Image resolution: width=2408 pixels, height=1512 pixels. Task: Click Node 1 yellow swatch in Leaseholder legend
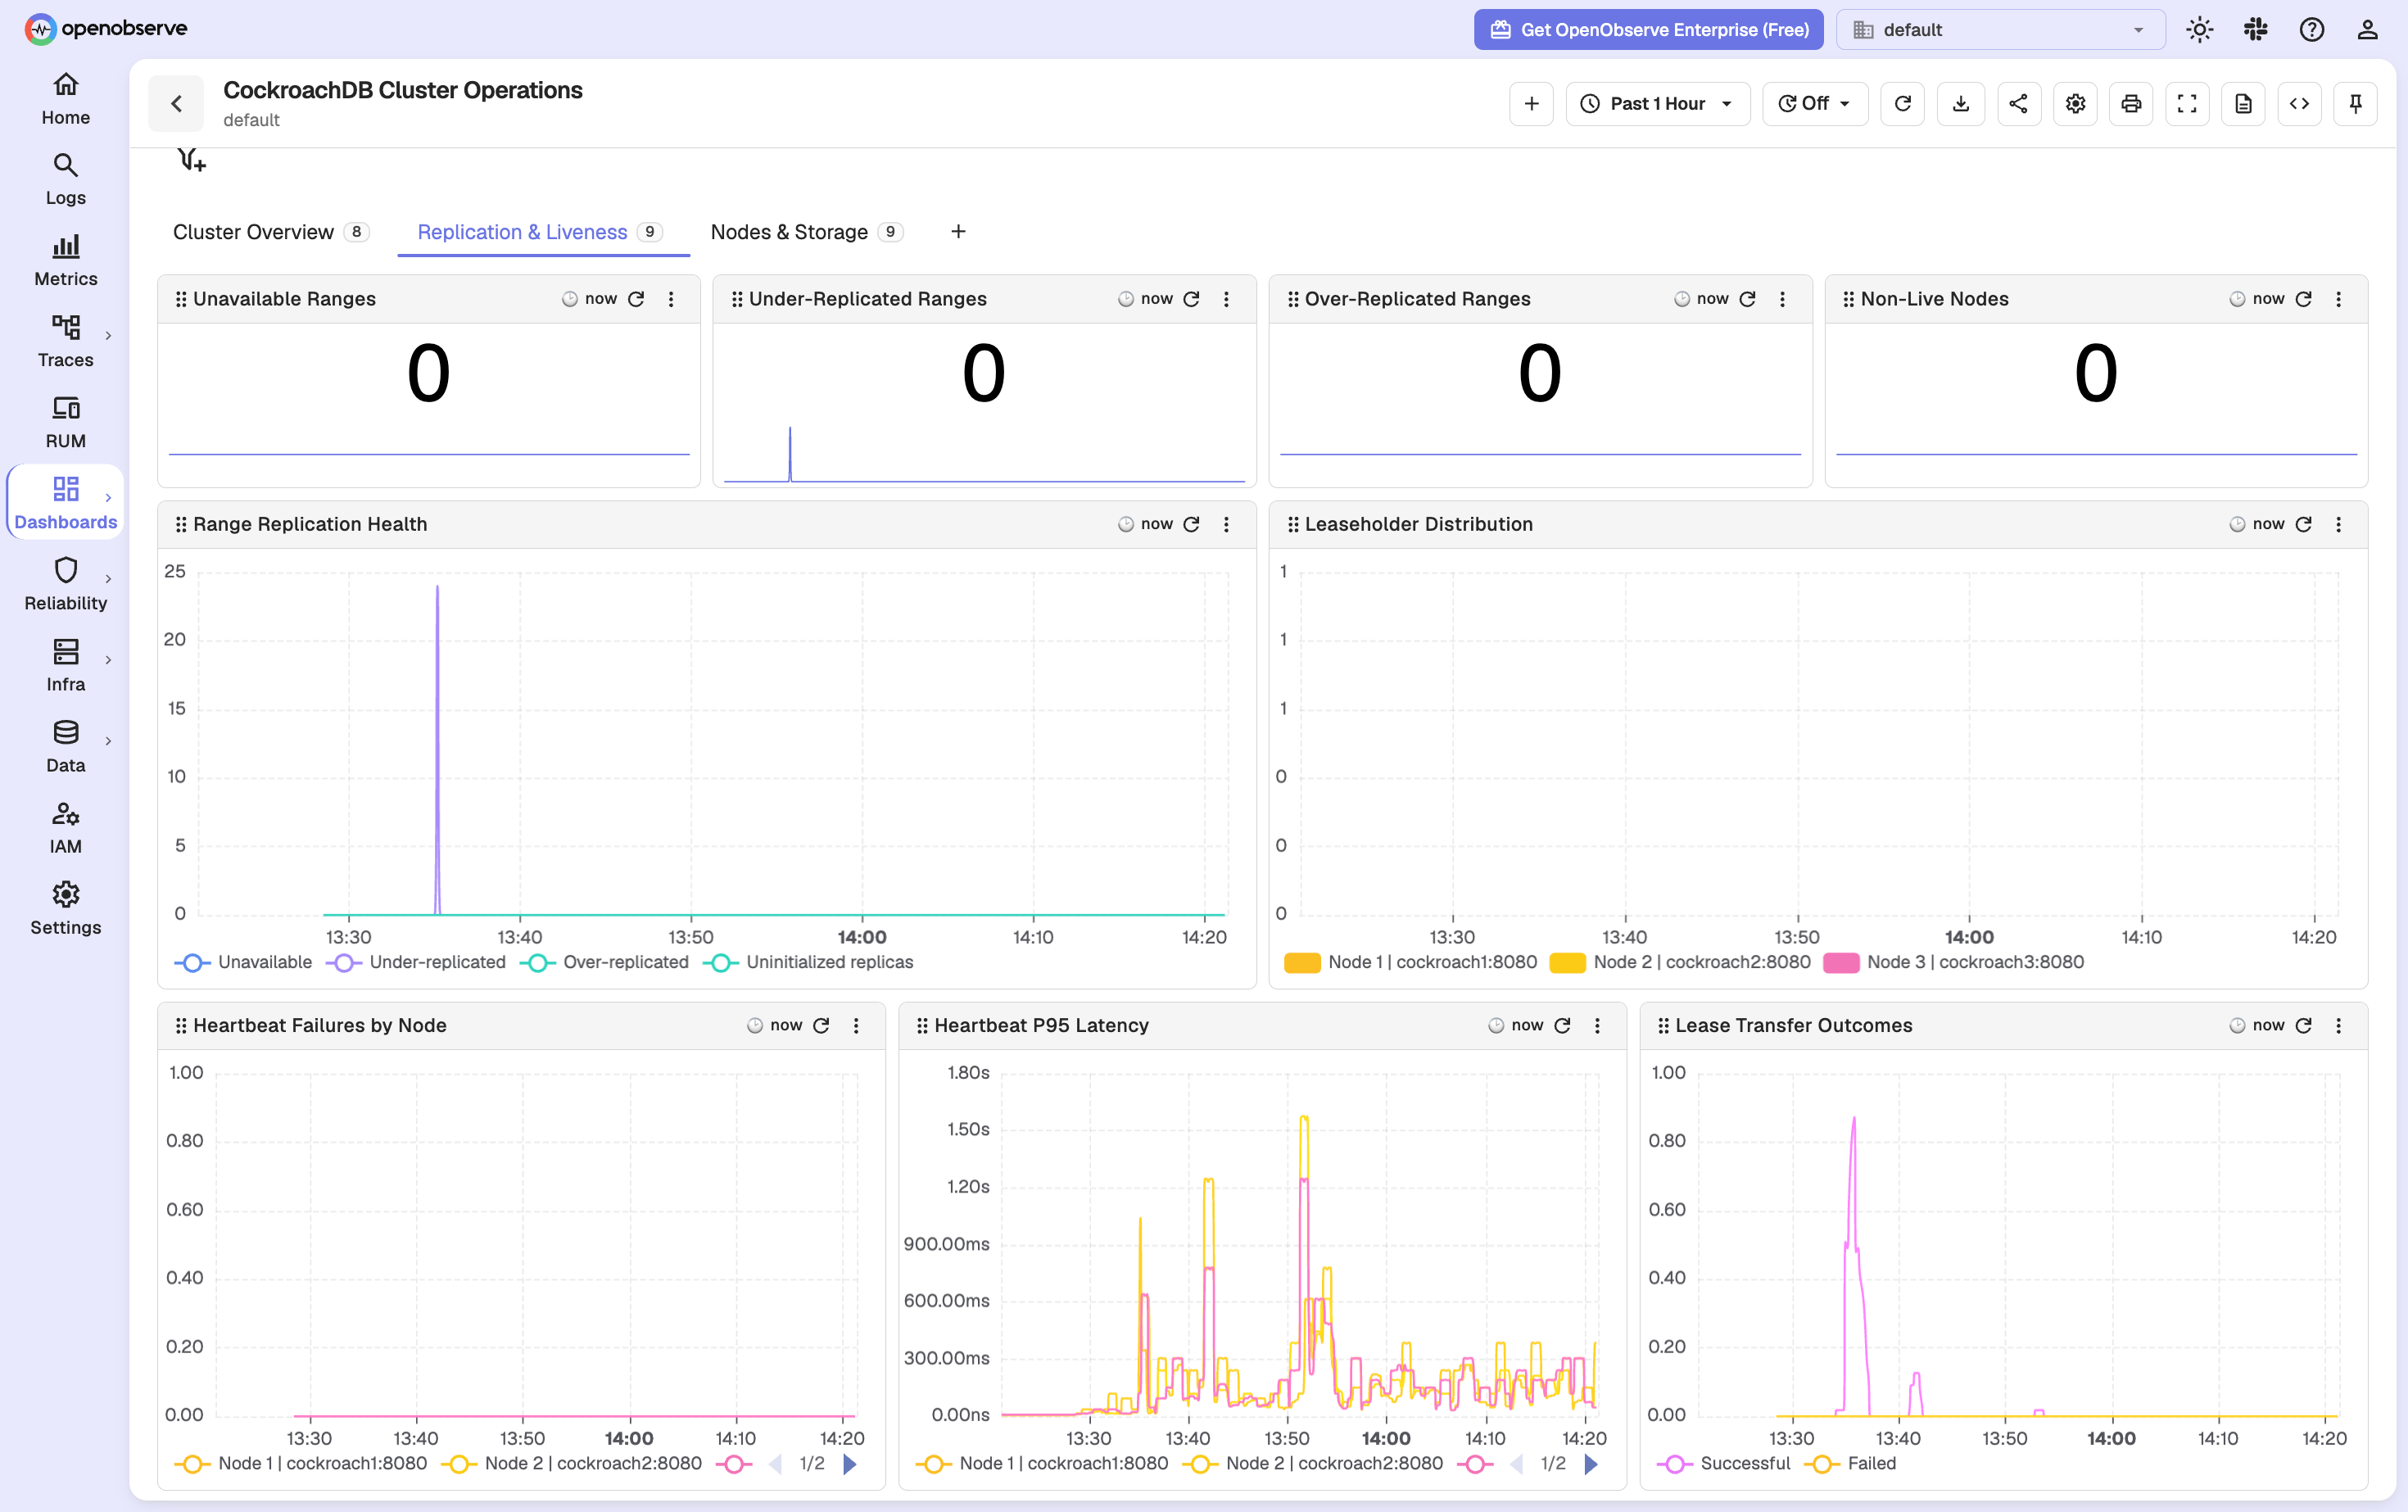click(x=1302, y=963)
